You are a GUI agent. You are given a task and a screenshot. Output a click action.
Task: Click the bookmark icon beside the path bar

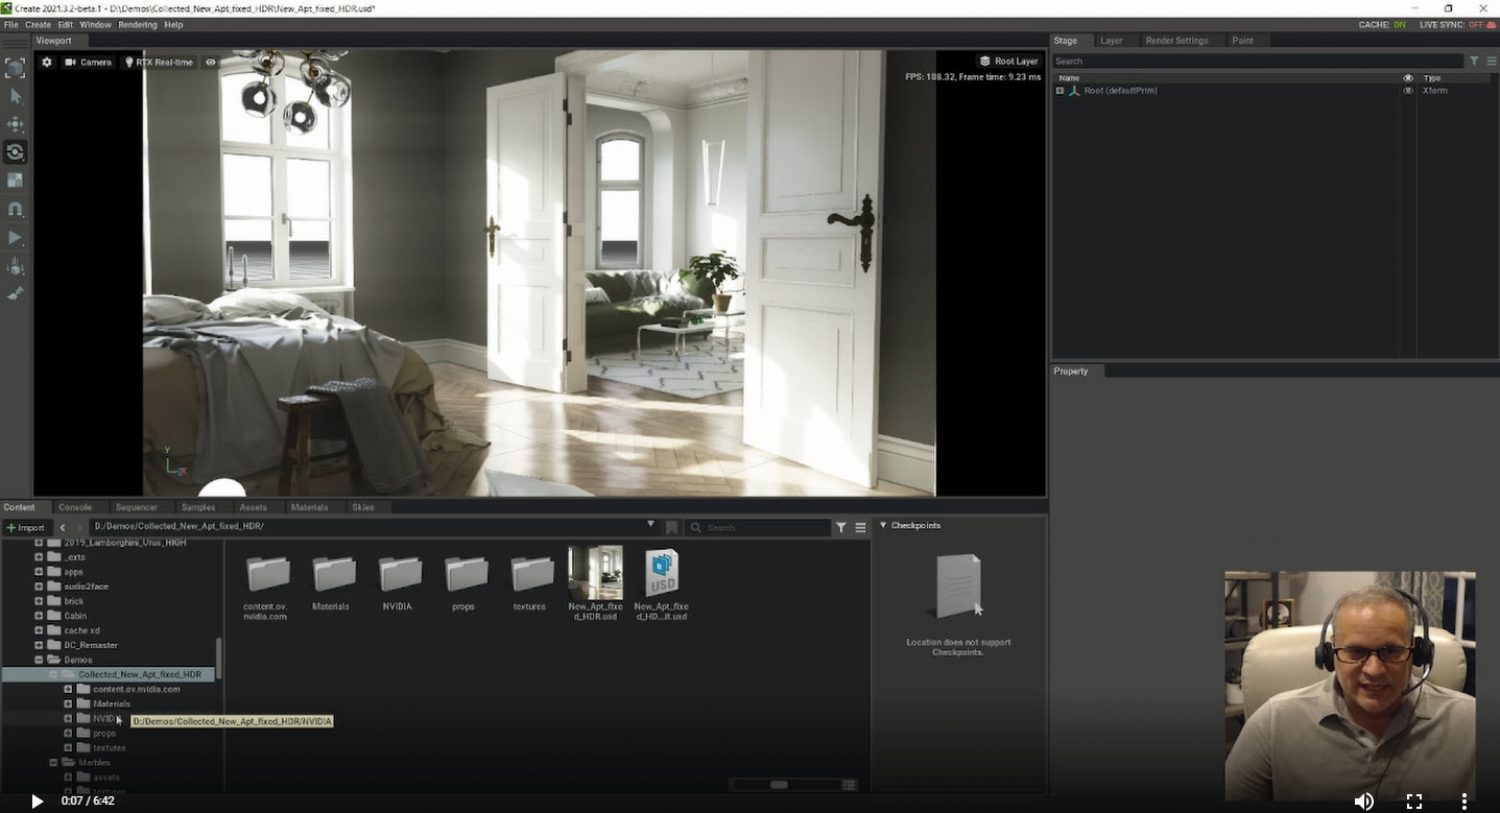coord(672,527)
